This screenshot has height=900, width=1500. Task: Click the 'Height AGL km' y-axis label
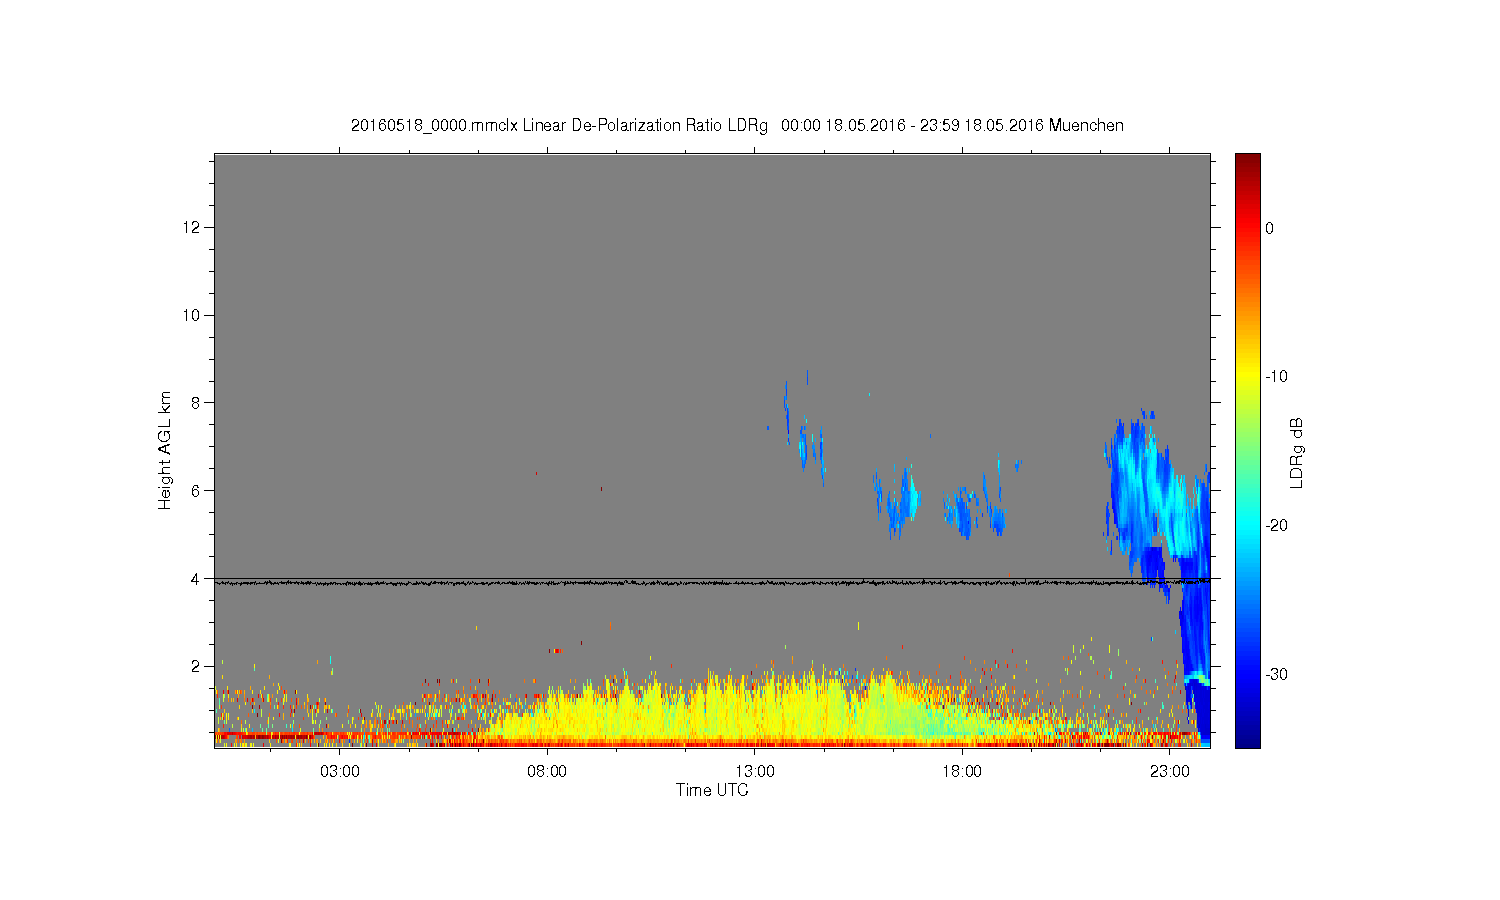pos(165,450)
